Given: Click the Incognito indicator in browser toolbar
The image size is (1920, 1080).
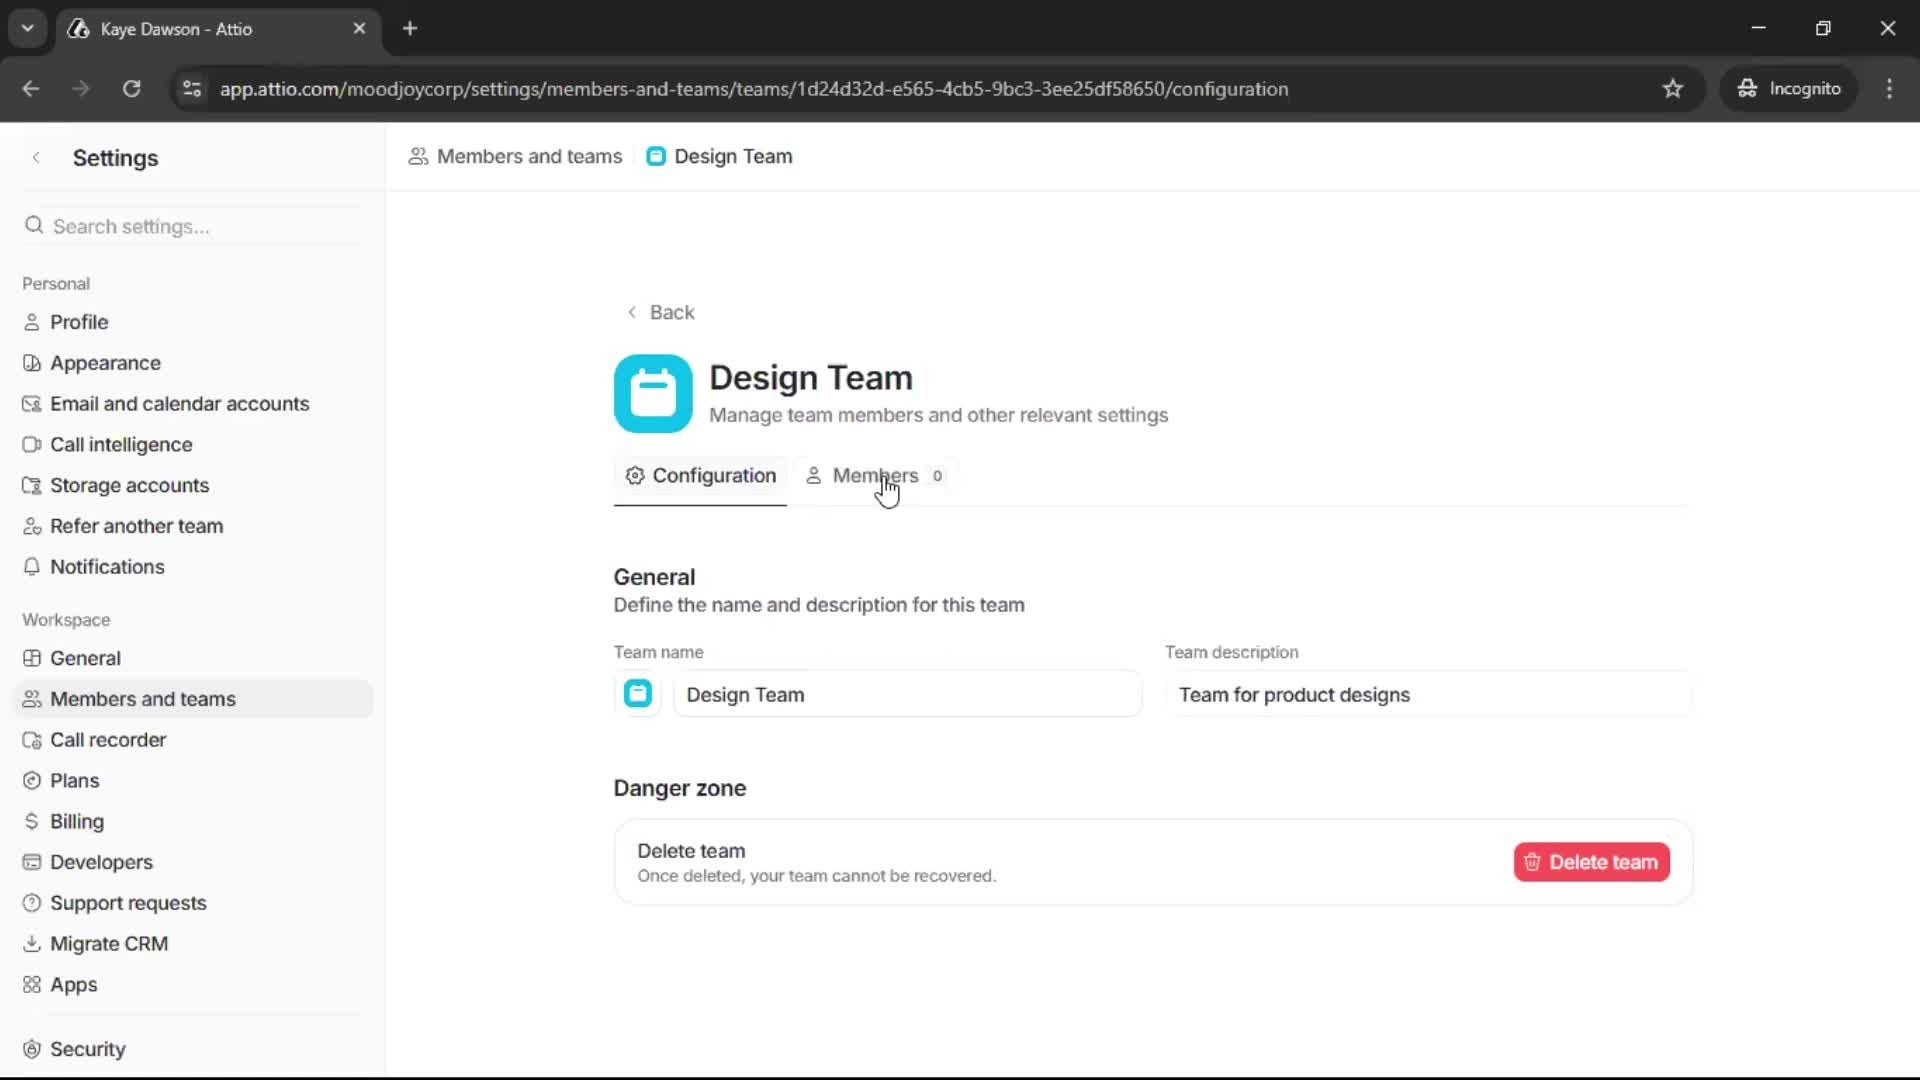Looking at the screenshot, I should (x=1789, y=89).
